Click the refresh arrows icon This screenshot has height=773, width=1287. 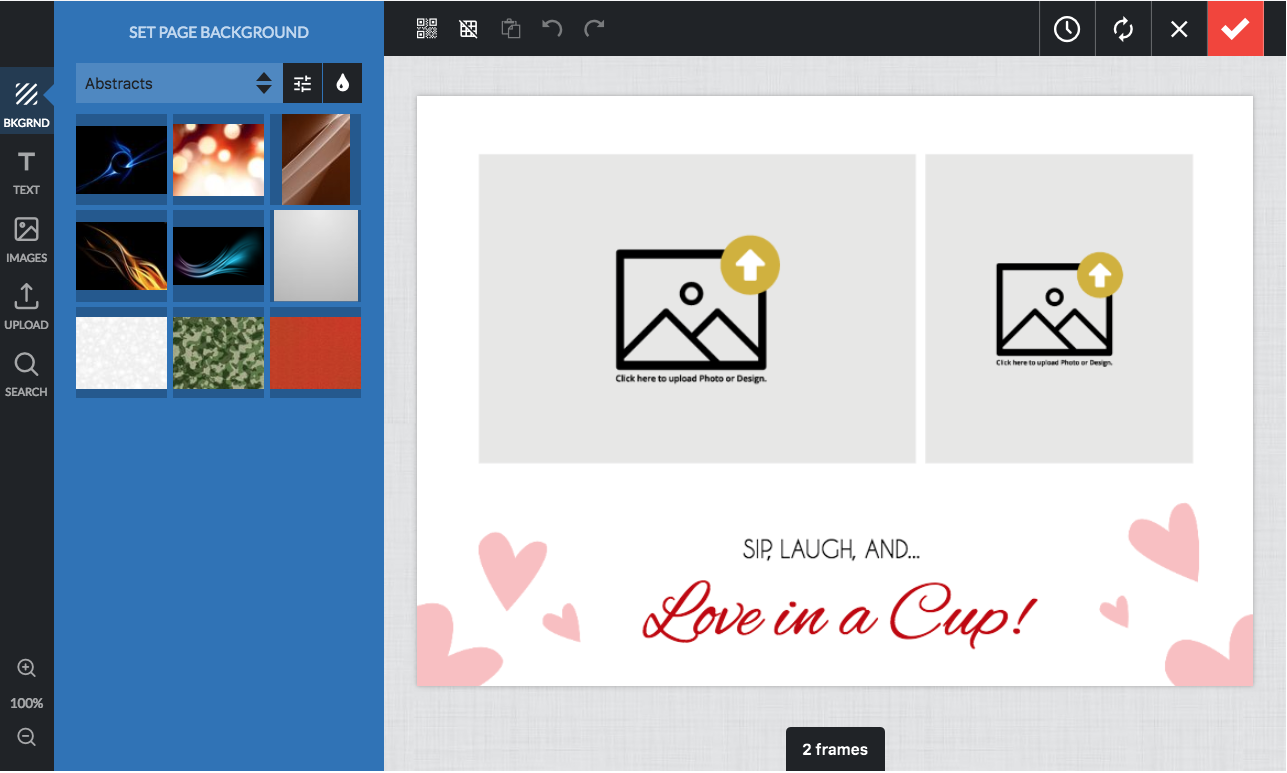[1123, 29]
